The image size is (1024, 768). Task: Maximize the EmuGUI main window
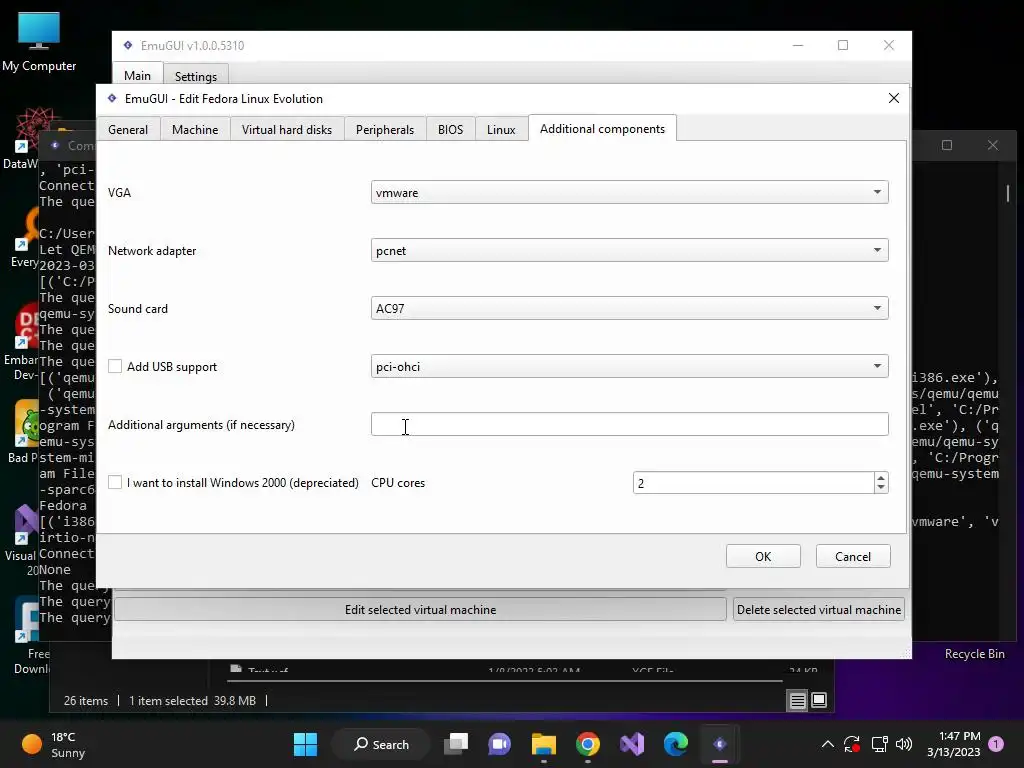[843, 45]
